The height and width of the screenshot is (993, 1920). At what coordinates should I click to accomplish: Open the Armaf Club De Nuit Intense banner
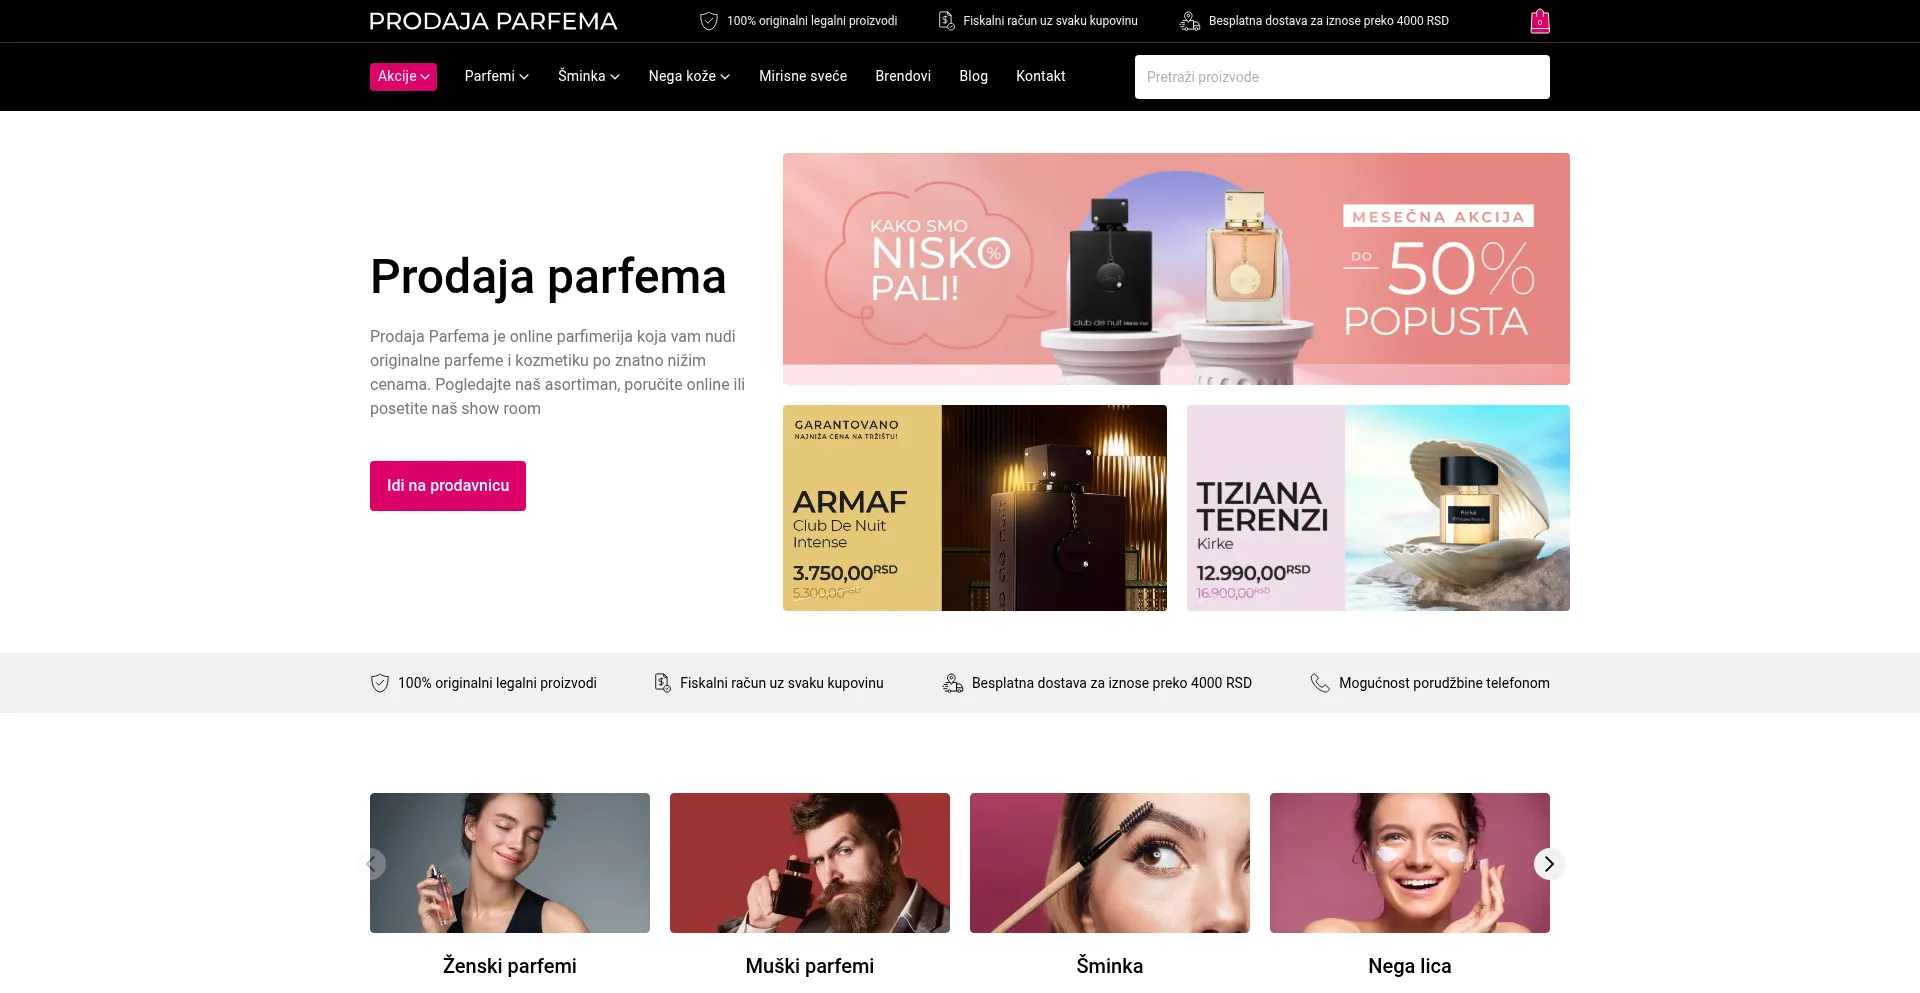975,508
